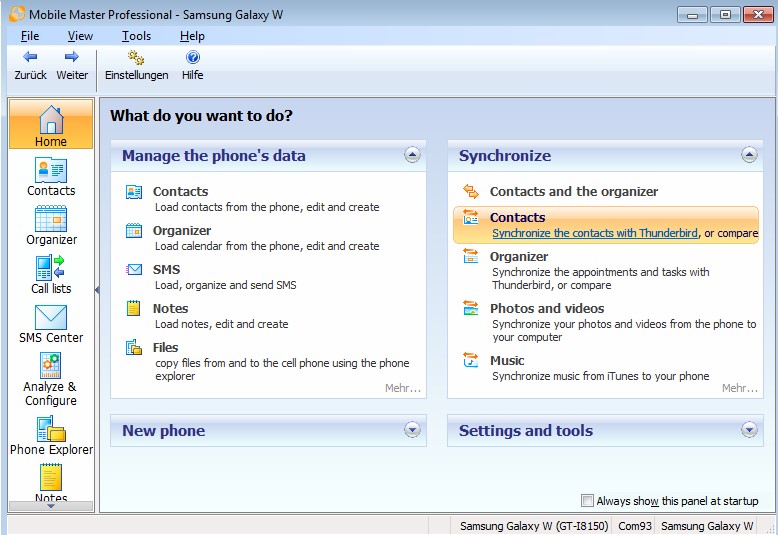Click the Photos and videos heading

pos(547,308)
